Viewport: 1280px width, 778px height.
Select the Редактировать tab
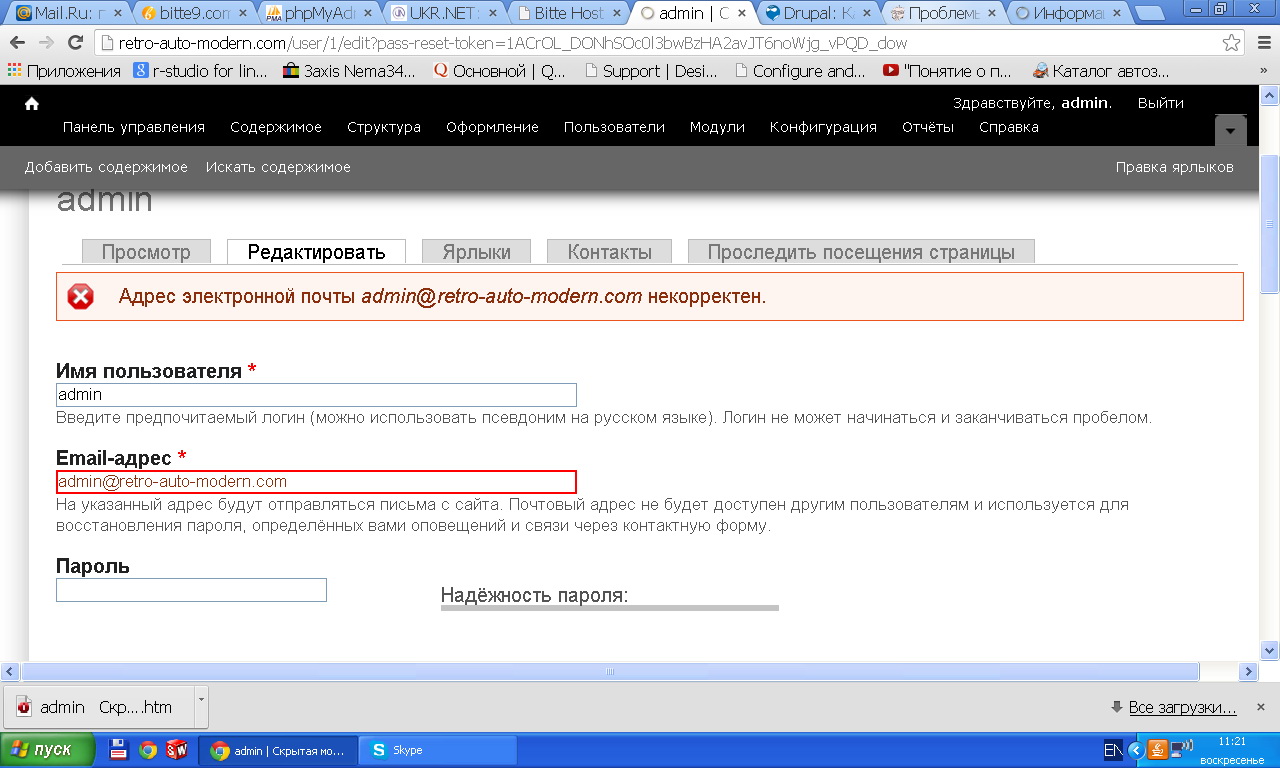coord(316,252)
